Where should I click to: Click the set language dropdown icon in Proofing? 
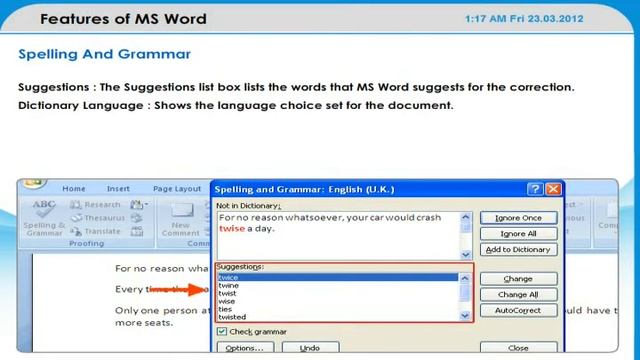[140, 204]
